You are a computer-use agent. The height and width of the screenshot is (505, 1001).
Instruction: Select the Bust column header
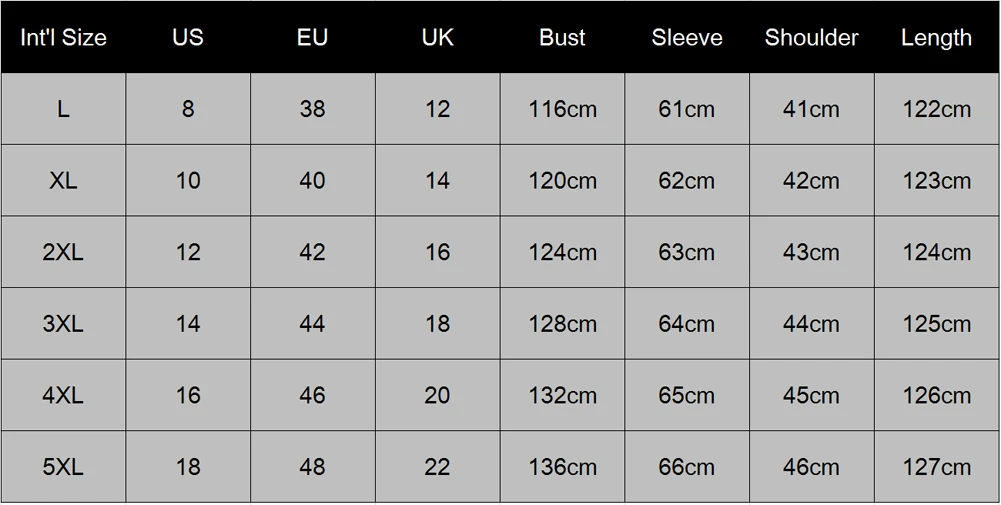click(562, 38)
